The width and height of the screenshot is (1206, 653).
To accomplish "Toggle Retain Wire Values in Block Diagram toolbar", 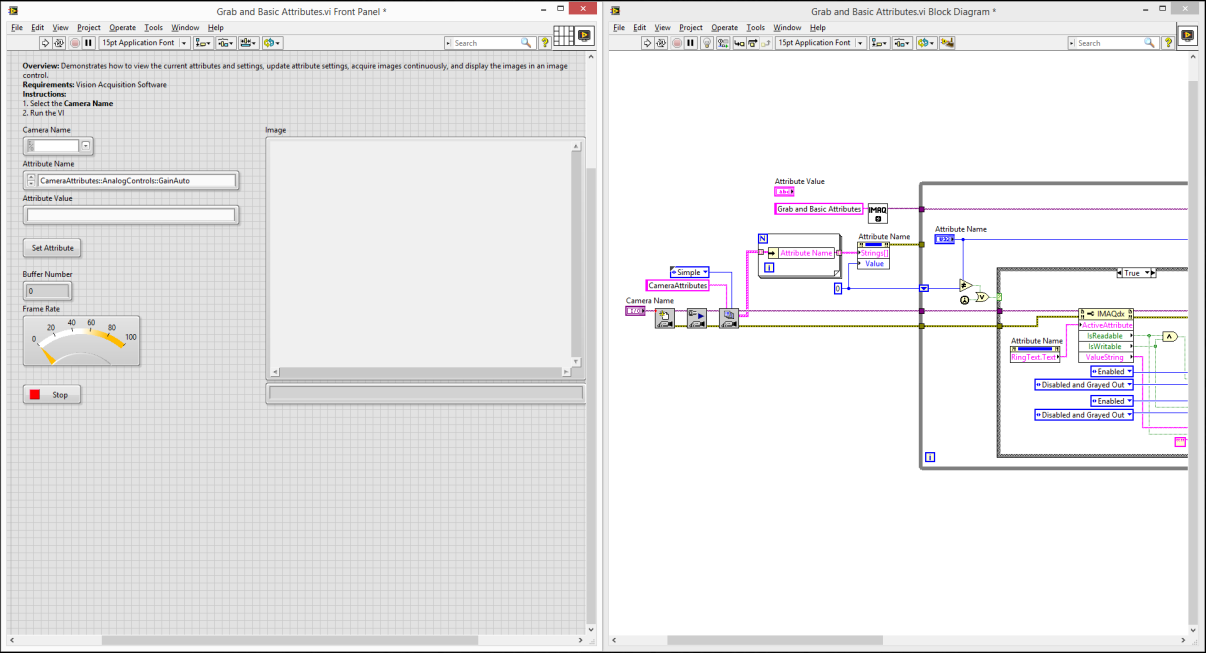I will pos(723,43).
